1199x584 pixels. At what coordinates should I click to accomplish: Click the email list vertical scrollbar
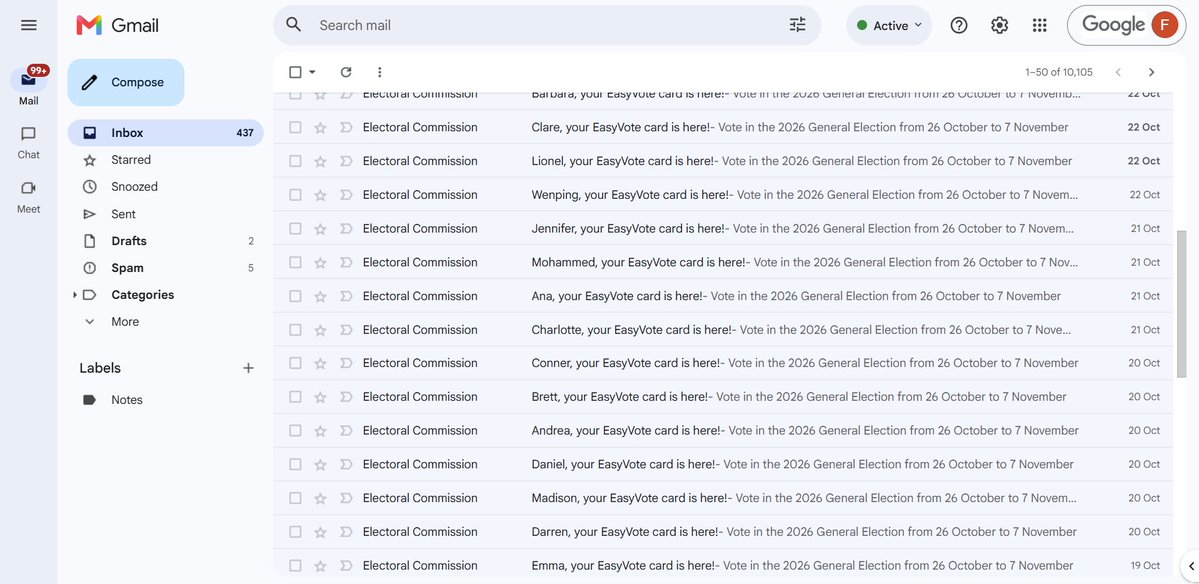[1181, 303]
